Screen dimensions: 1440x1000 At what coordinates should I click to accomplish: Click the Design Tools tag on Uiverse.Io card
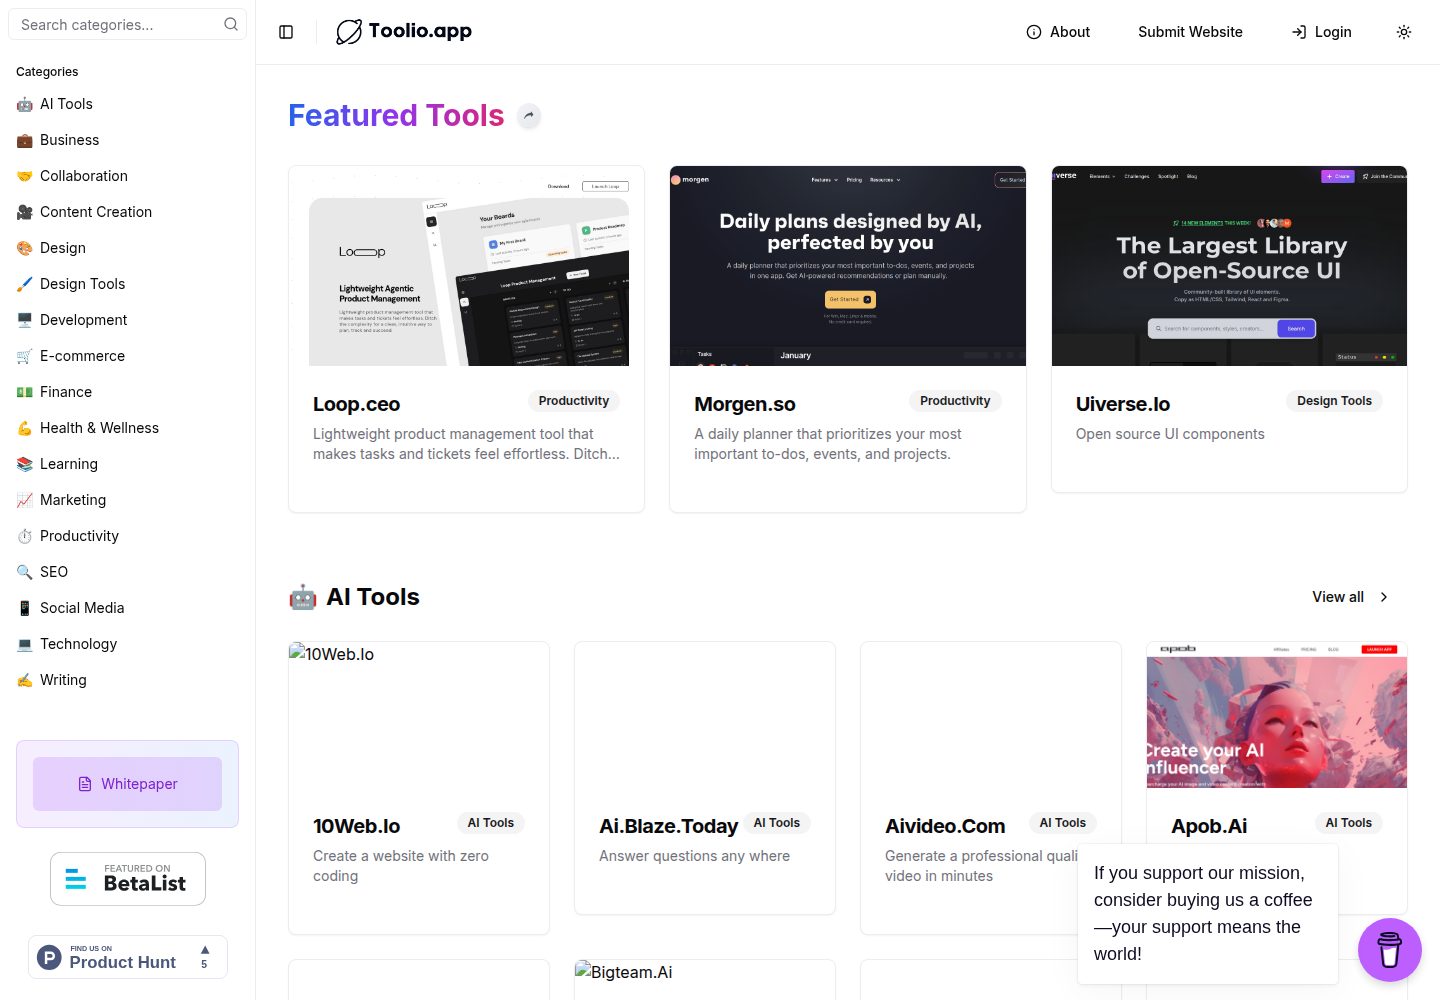pos(1334,401)
